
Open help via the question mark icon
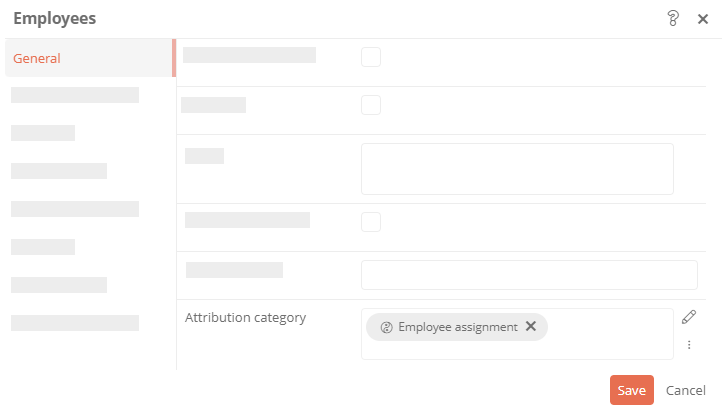[673, 19]
